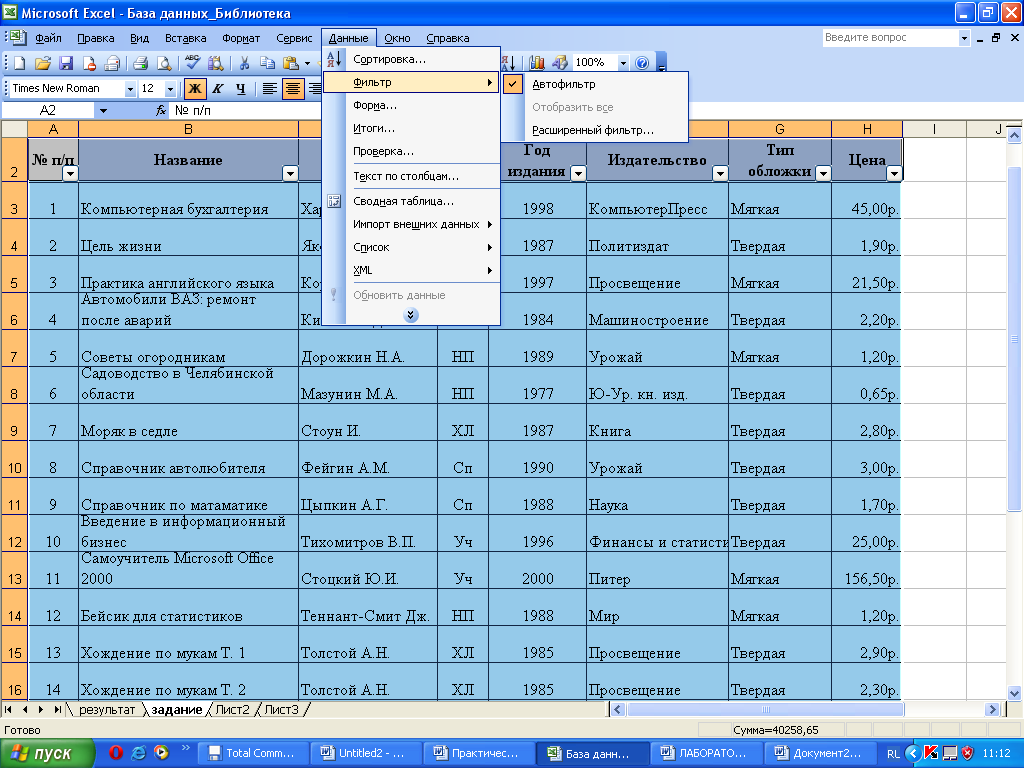Screen dimensions: 1024x768
Task: Copy selection with the Copy icon
Action: click(267, 63)
